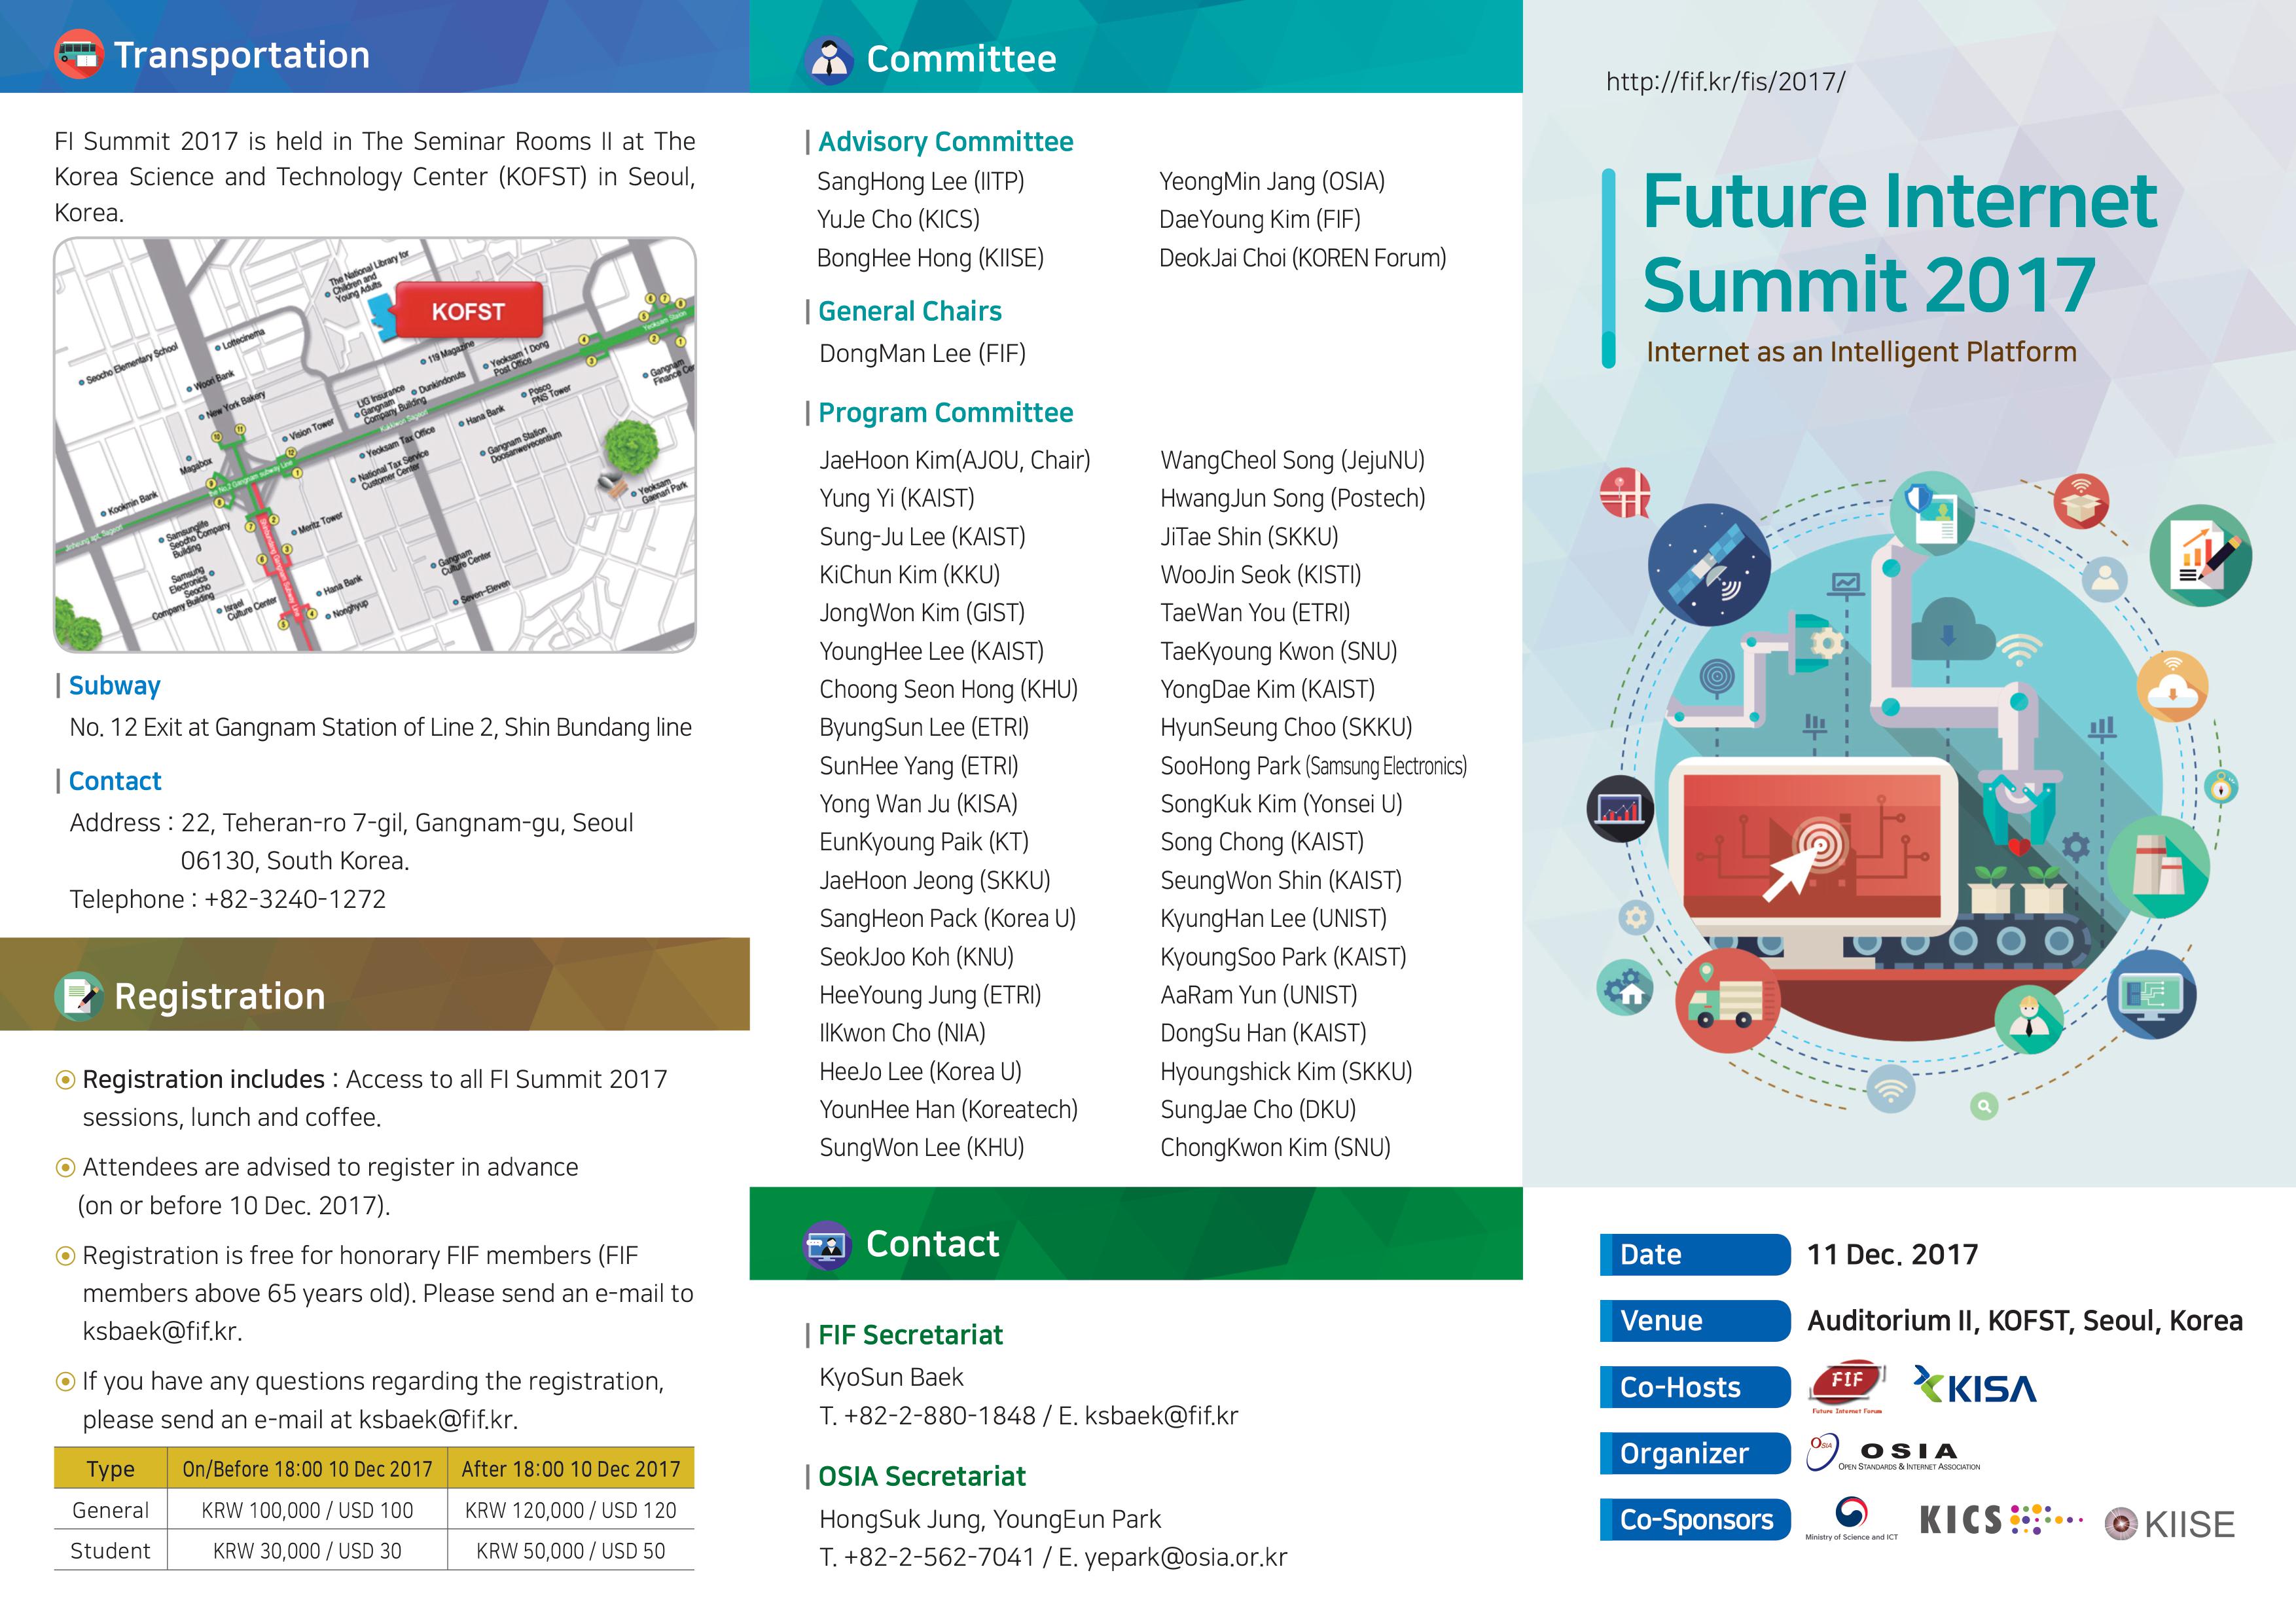Click the red KOFST label on the map
Image resolution: width=2296 pixels, height=1624 pixels.
(468, 311)
